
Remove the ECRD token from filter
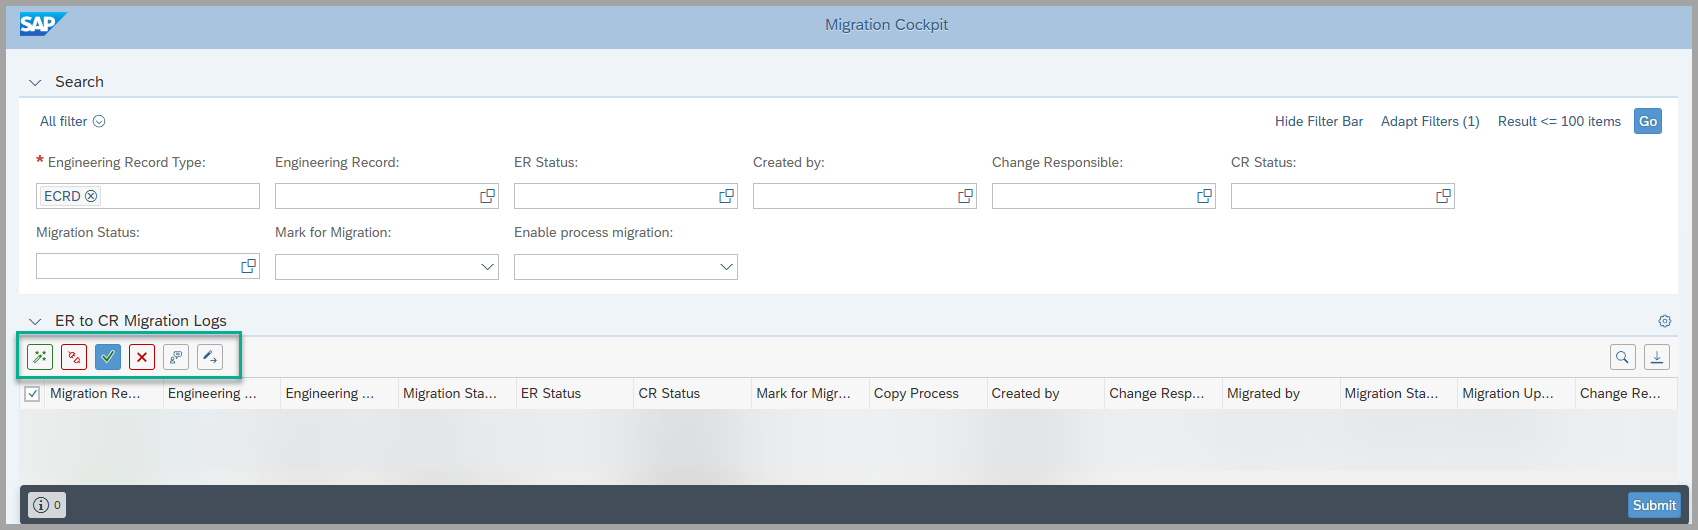91,196
